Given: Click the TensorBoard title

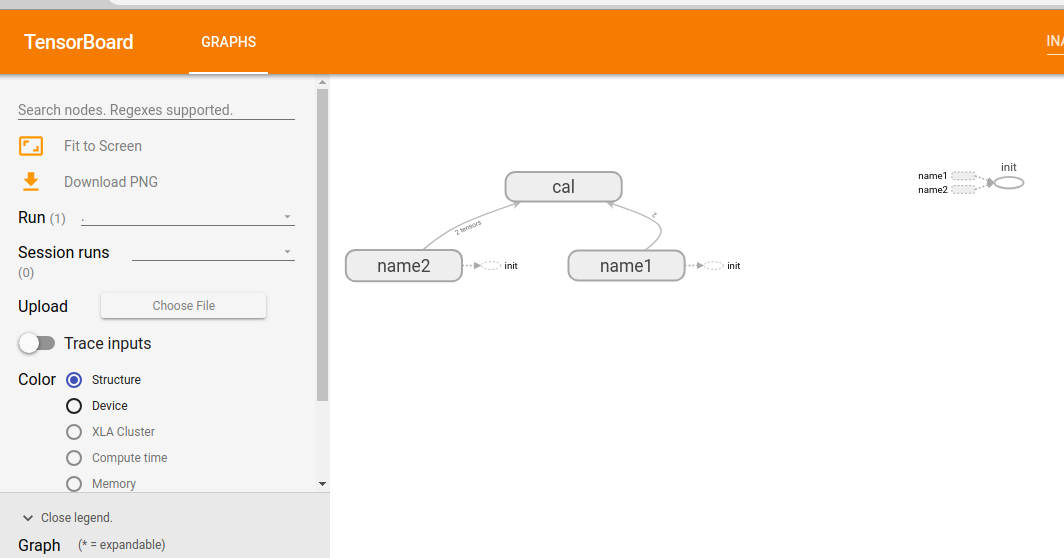Looking at the screenshot, I should 79,42.
